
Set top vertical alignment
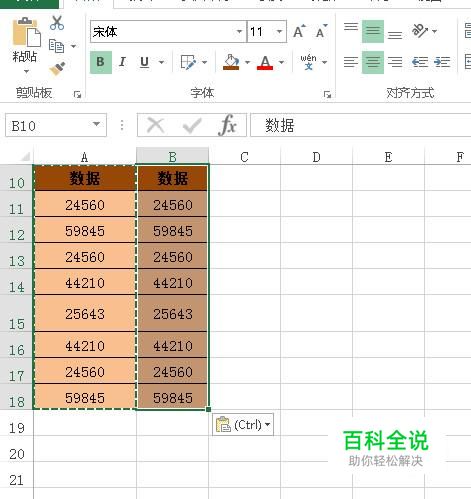click(351, 27)
